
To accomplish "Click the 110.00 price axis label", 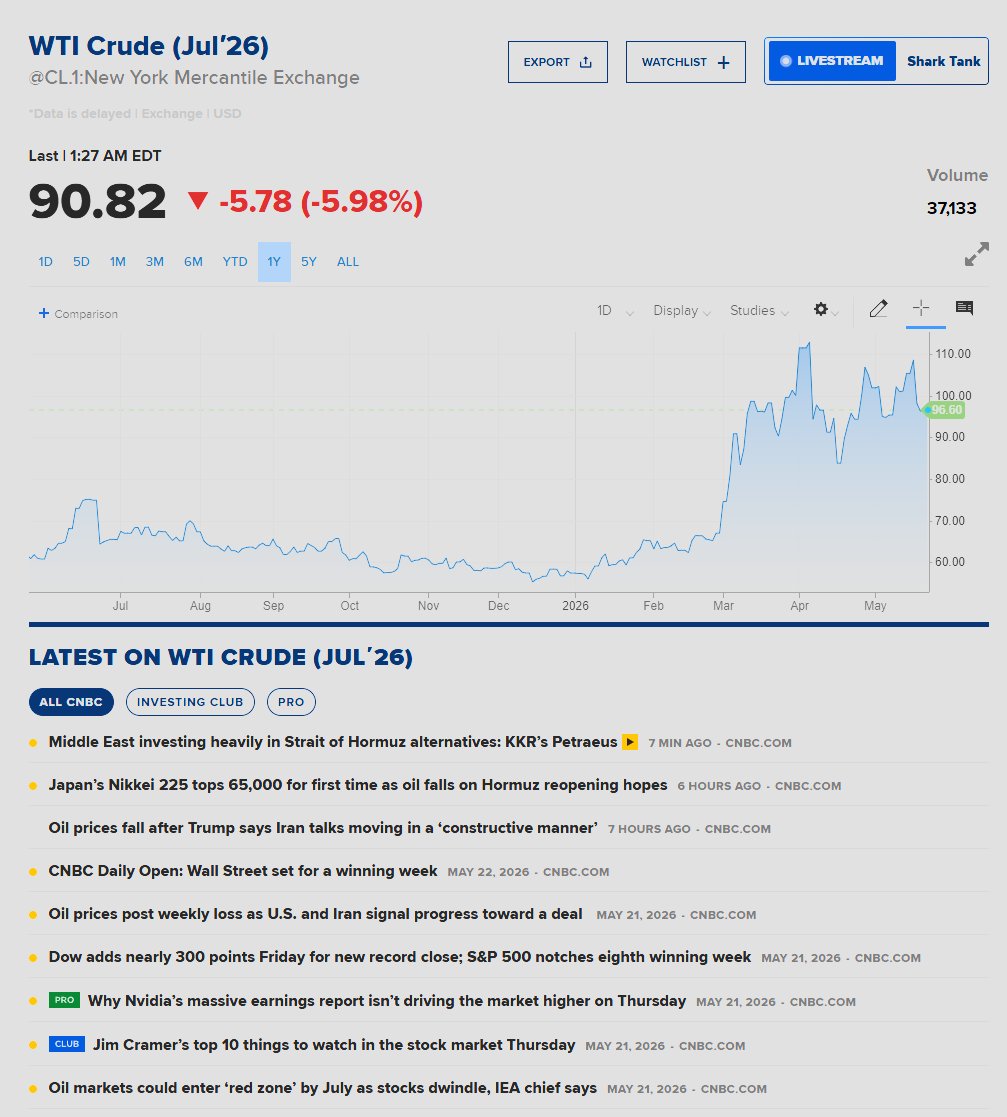I will click(x=953, y=353).
